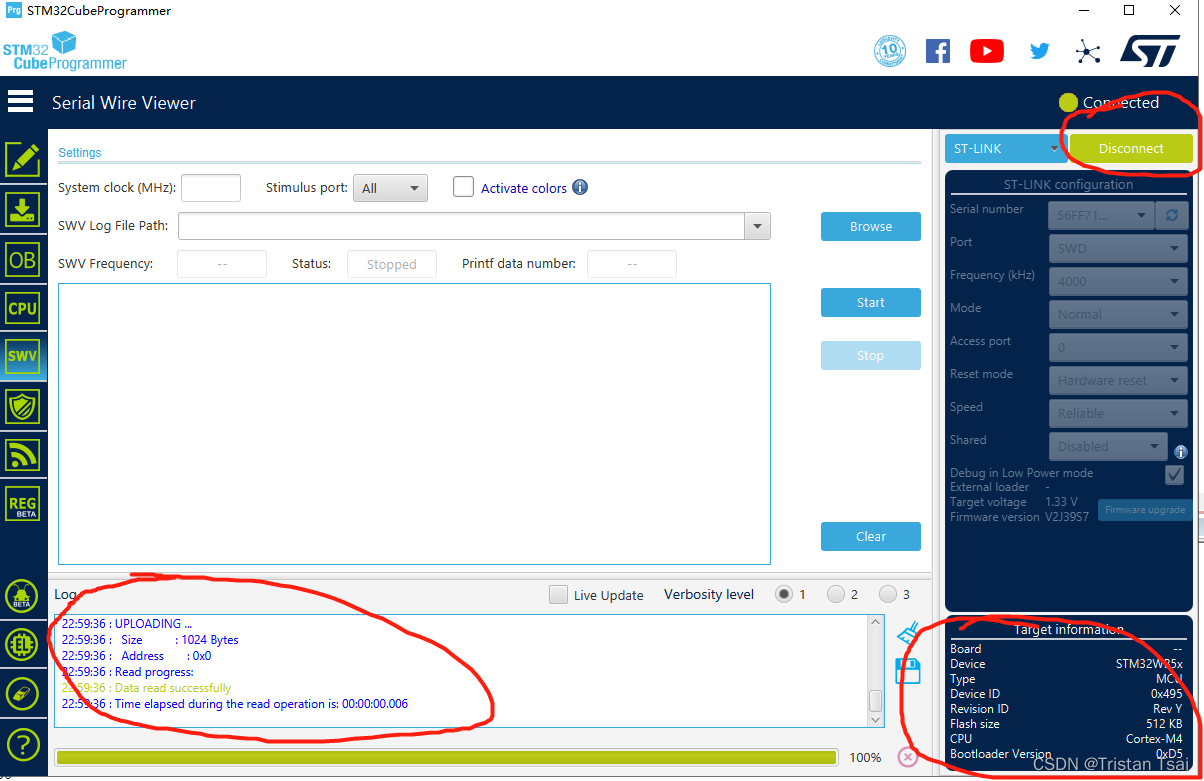This screenshot has height=781, width=1204.
Task: Open the Twitter page icon
Action: coord(1040,51)
